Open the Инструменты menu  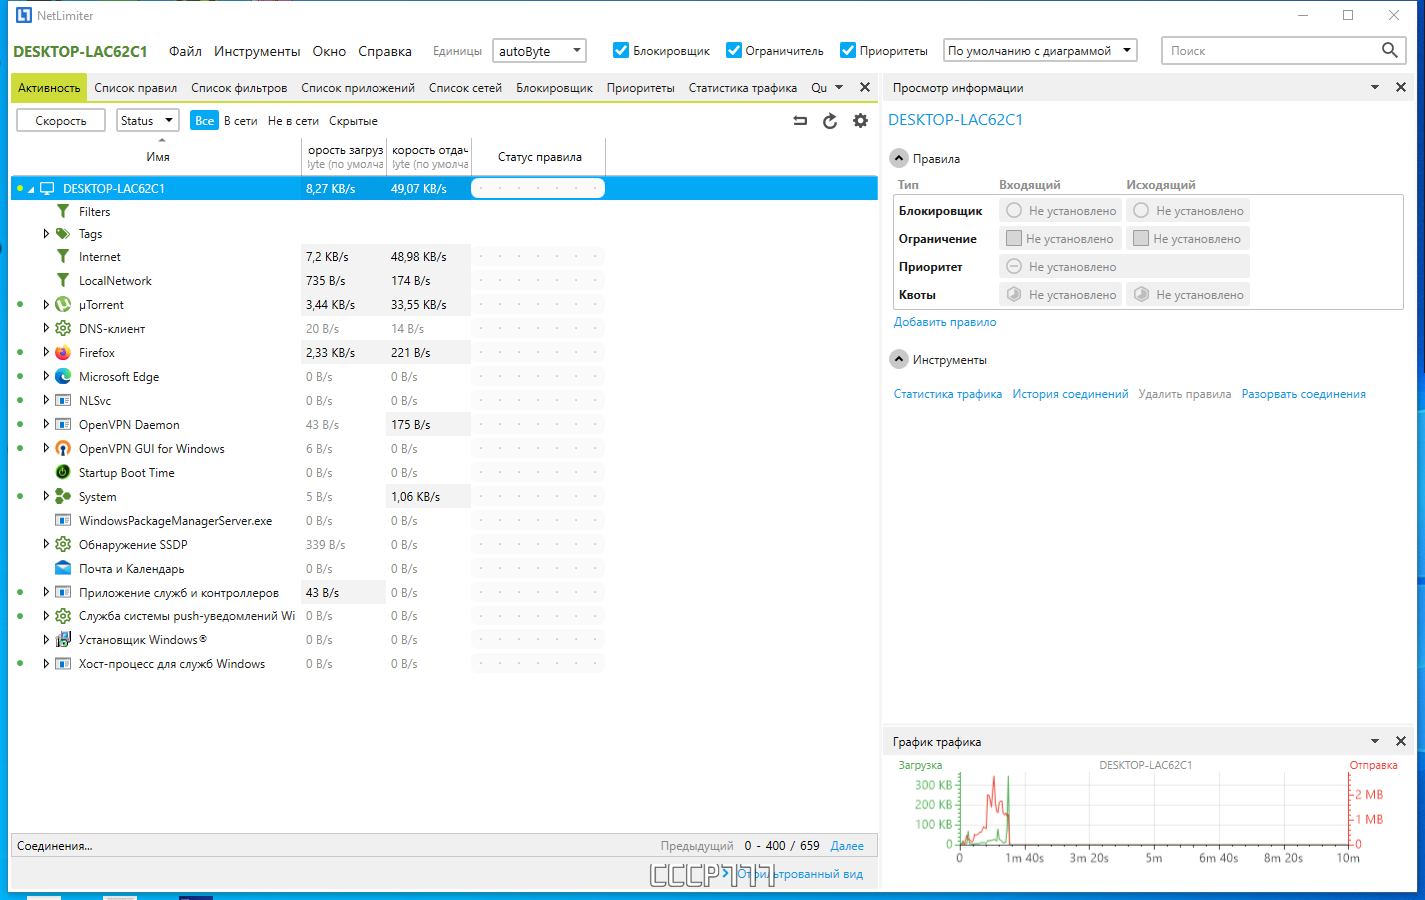click(x=256, y=51)
